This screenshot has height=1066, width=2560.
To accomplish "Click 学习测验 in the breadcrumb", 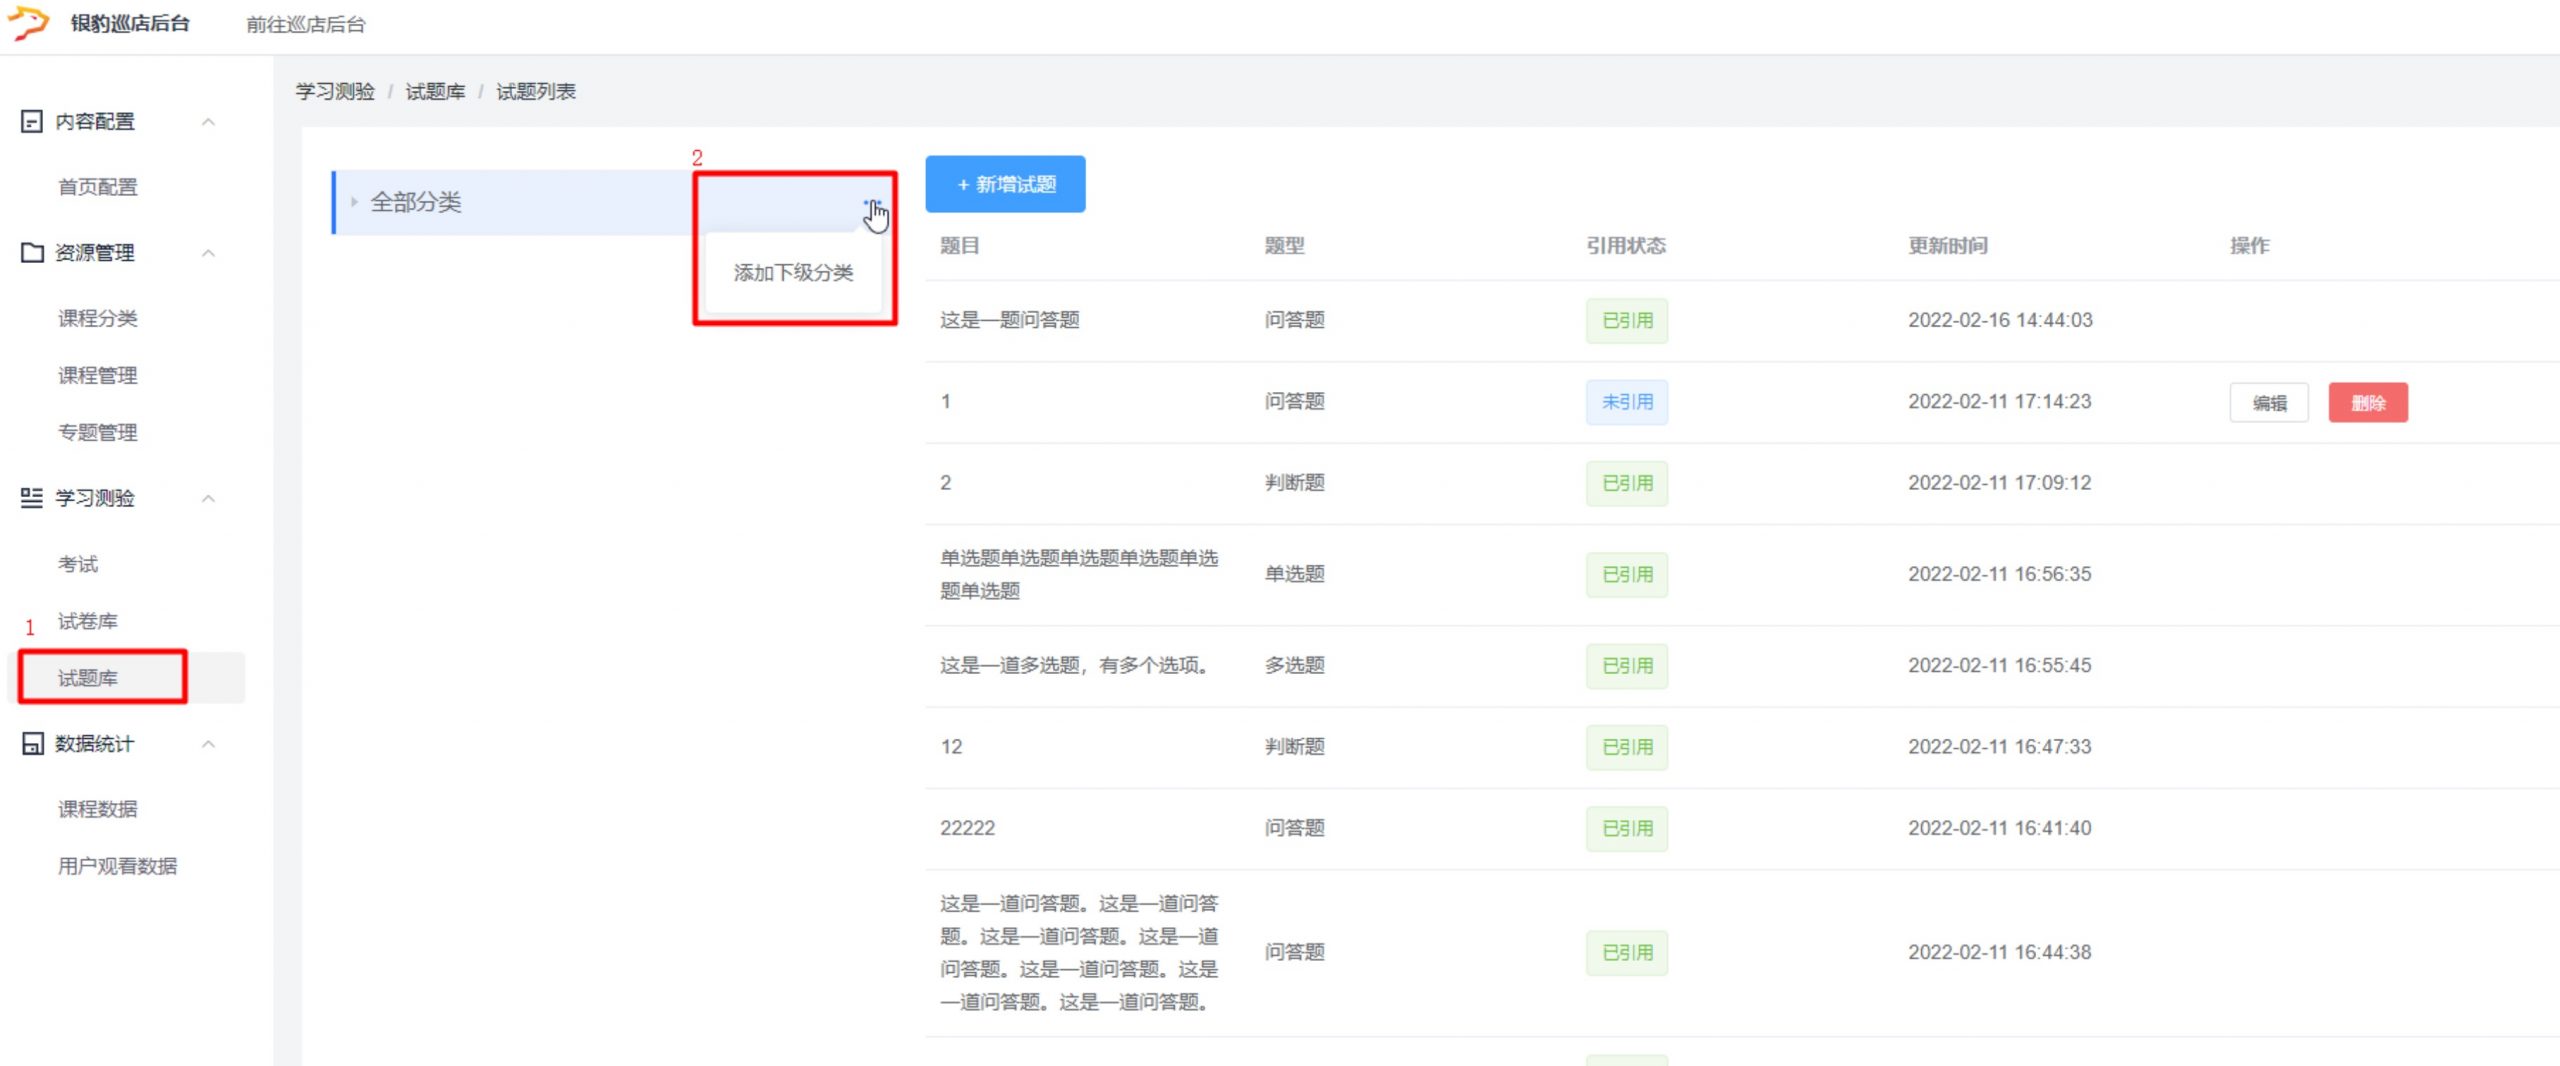I will tap(335, 92).
